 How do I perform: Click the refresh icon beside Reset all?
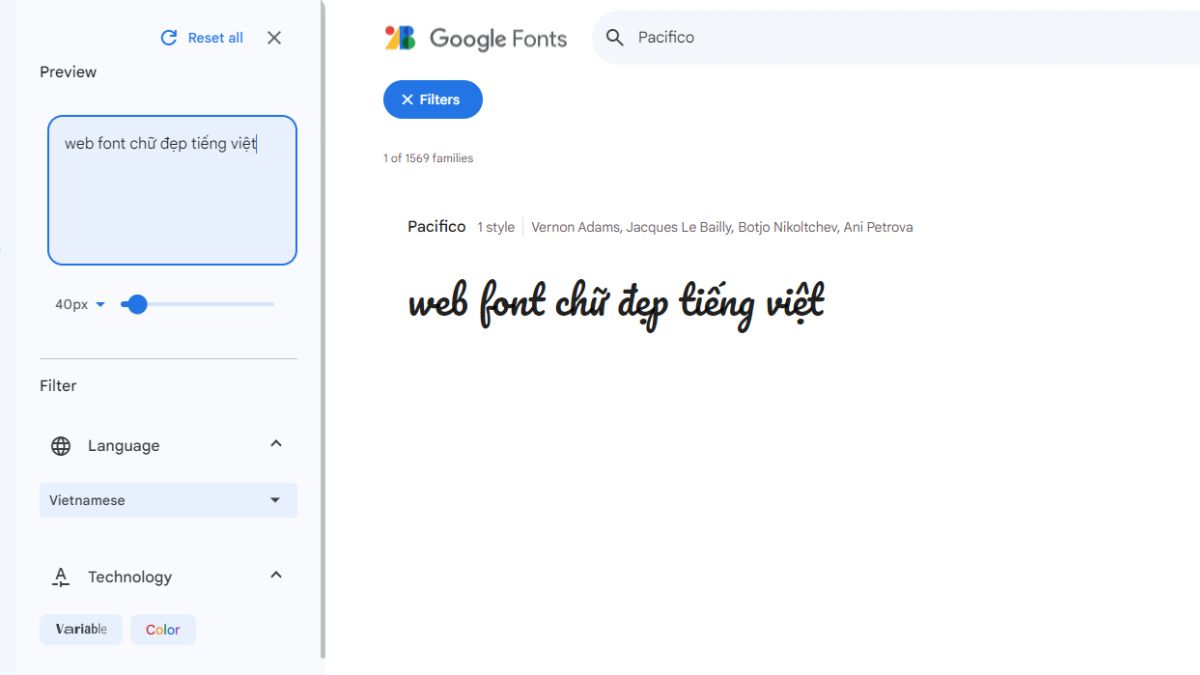pos(168,37)
